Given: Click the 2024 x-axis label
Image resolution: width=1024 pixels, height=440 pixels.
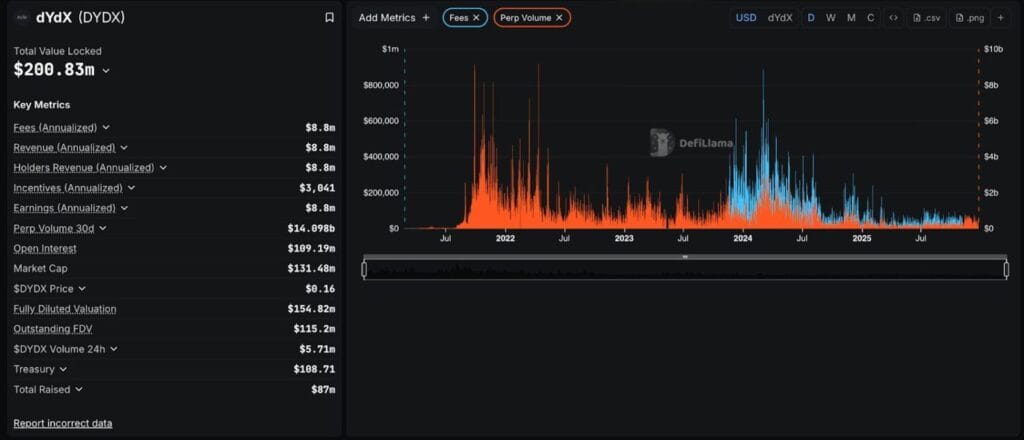Looking at the screenshot, I should (x=743, y=238).
